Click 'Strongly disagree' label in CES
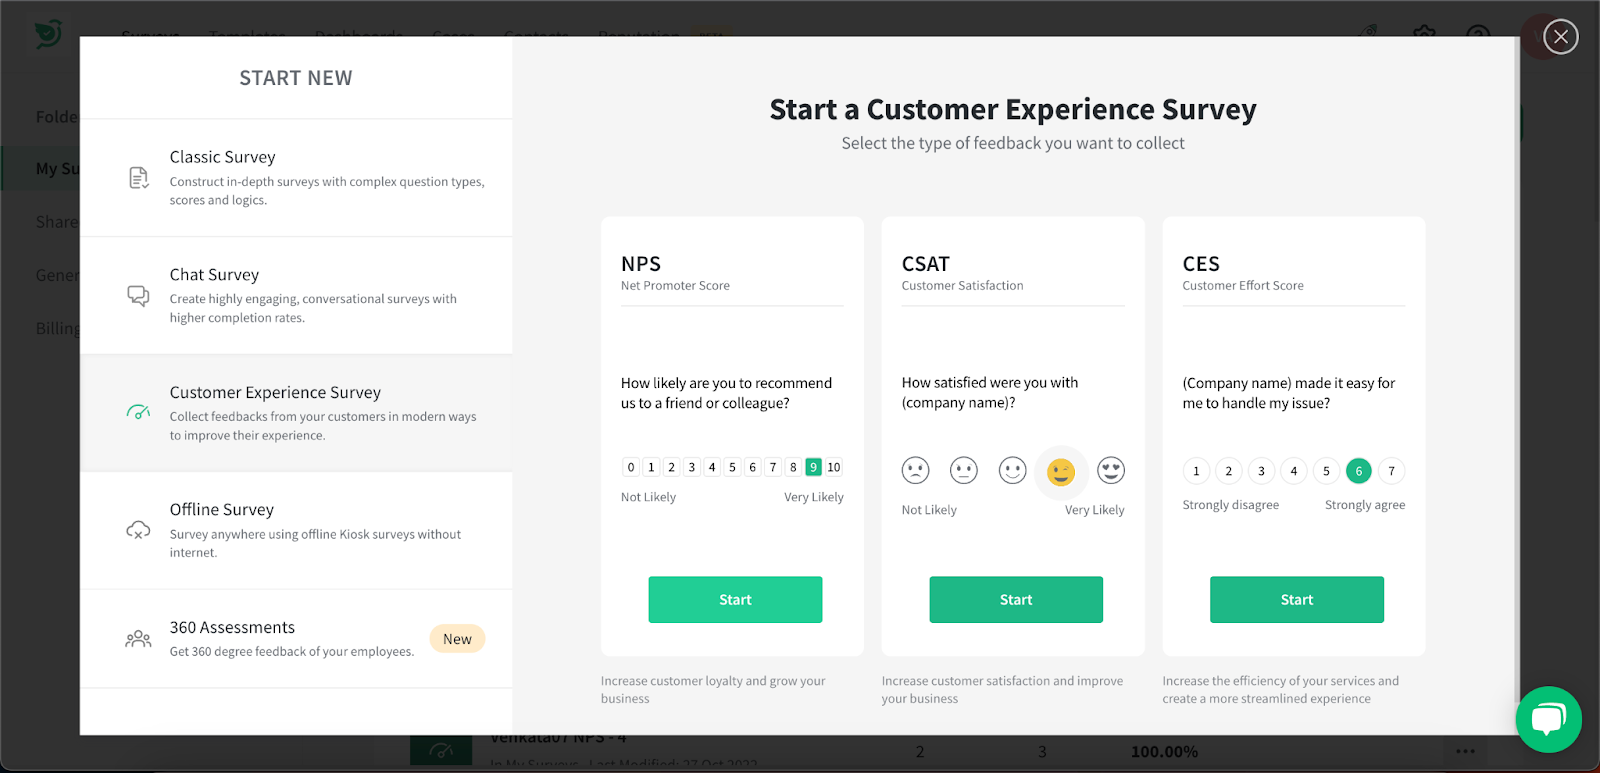This screenshot has height=773, width=1600. click(1231, 505)
